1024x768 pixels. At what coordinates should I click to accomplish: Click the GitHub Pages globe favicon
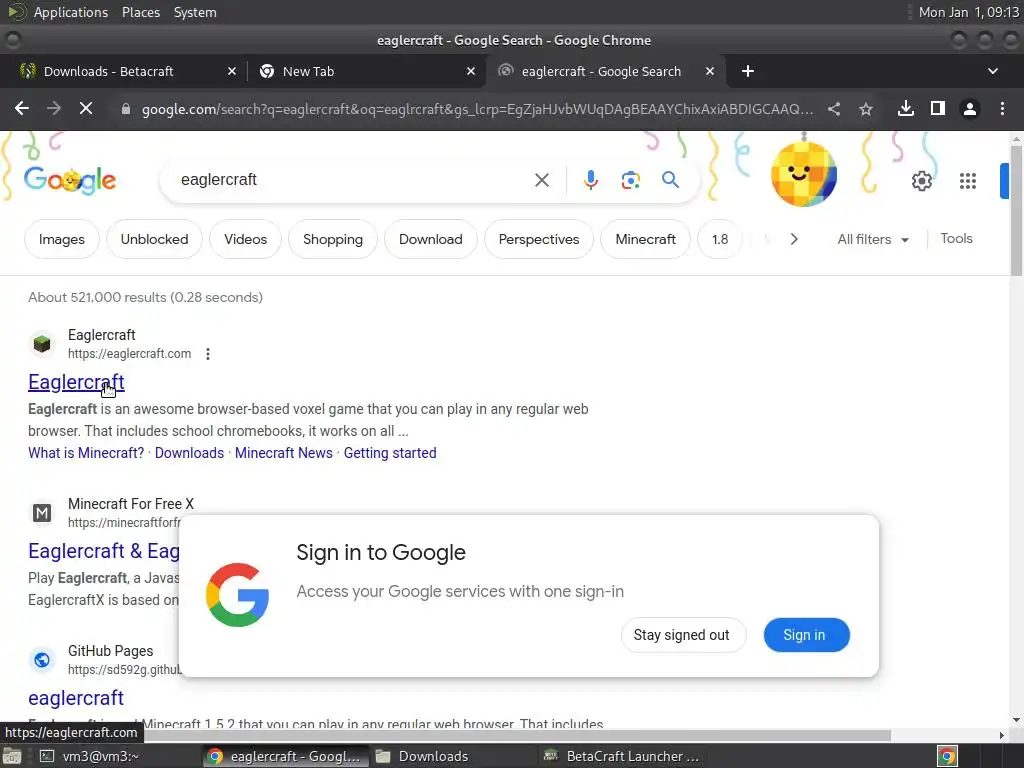click(42, 660)
